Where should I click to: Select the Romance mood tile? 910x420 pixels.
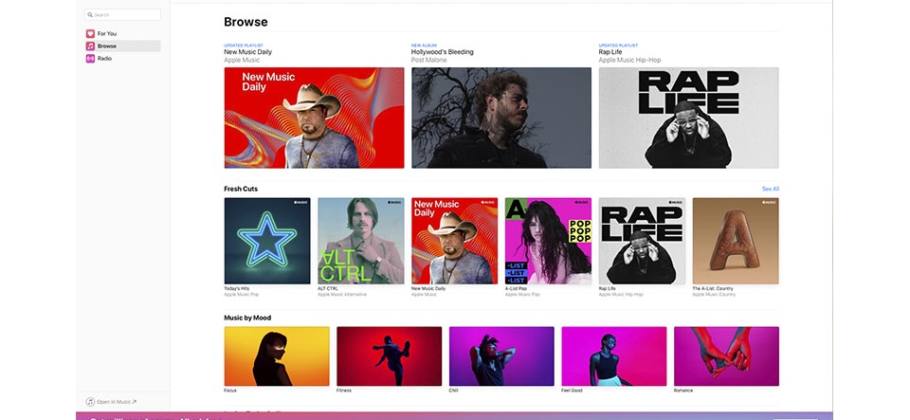coord(727,356)
